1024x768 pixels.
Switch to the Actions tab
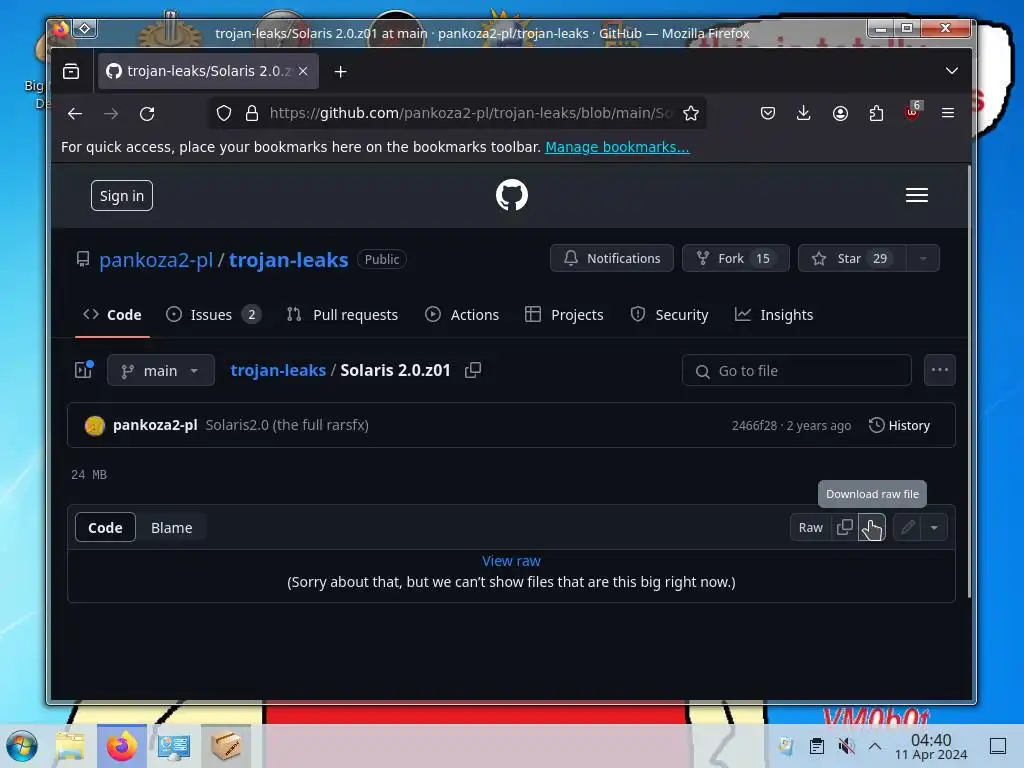click(462, 315)
